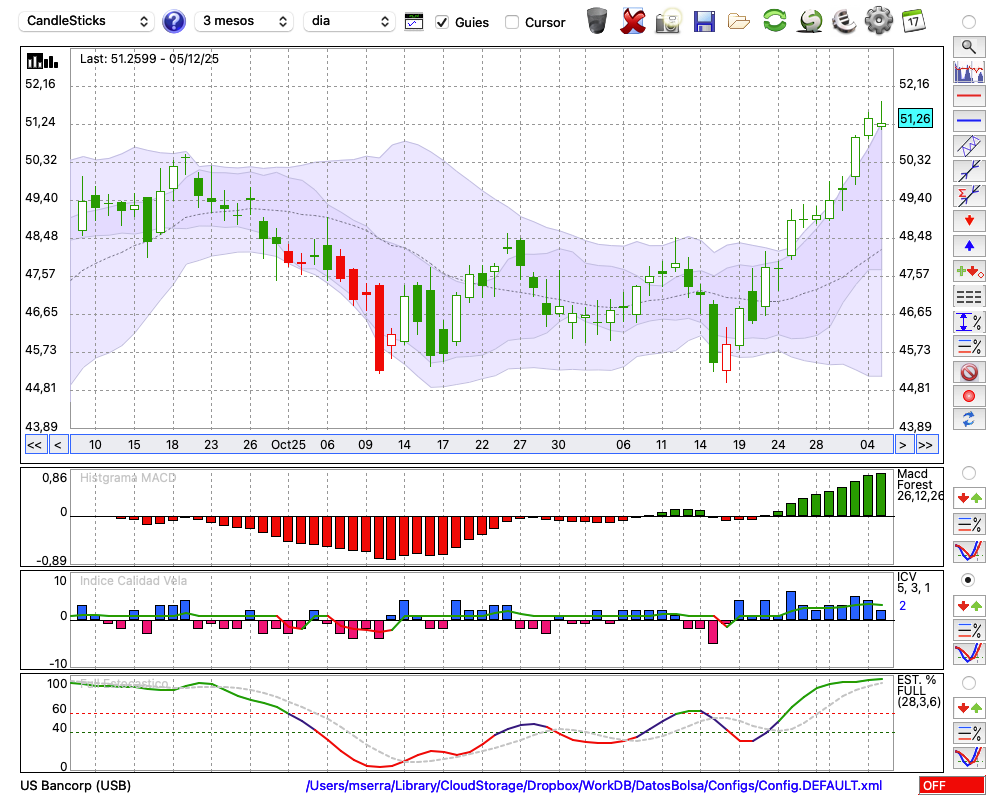The image size is (1000, 800).
Task: Click the euro currency icon
Action: [x=844, y=21]
